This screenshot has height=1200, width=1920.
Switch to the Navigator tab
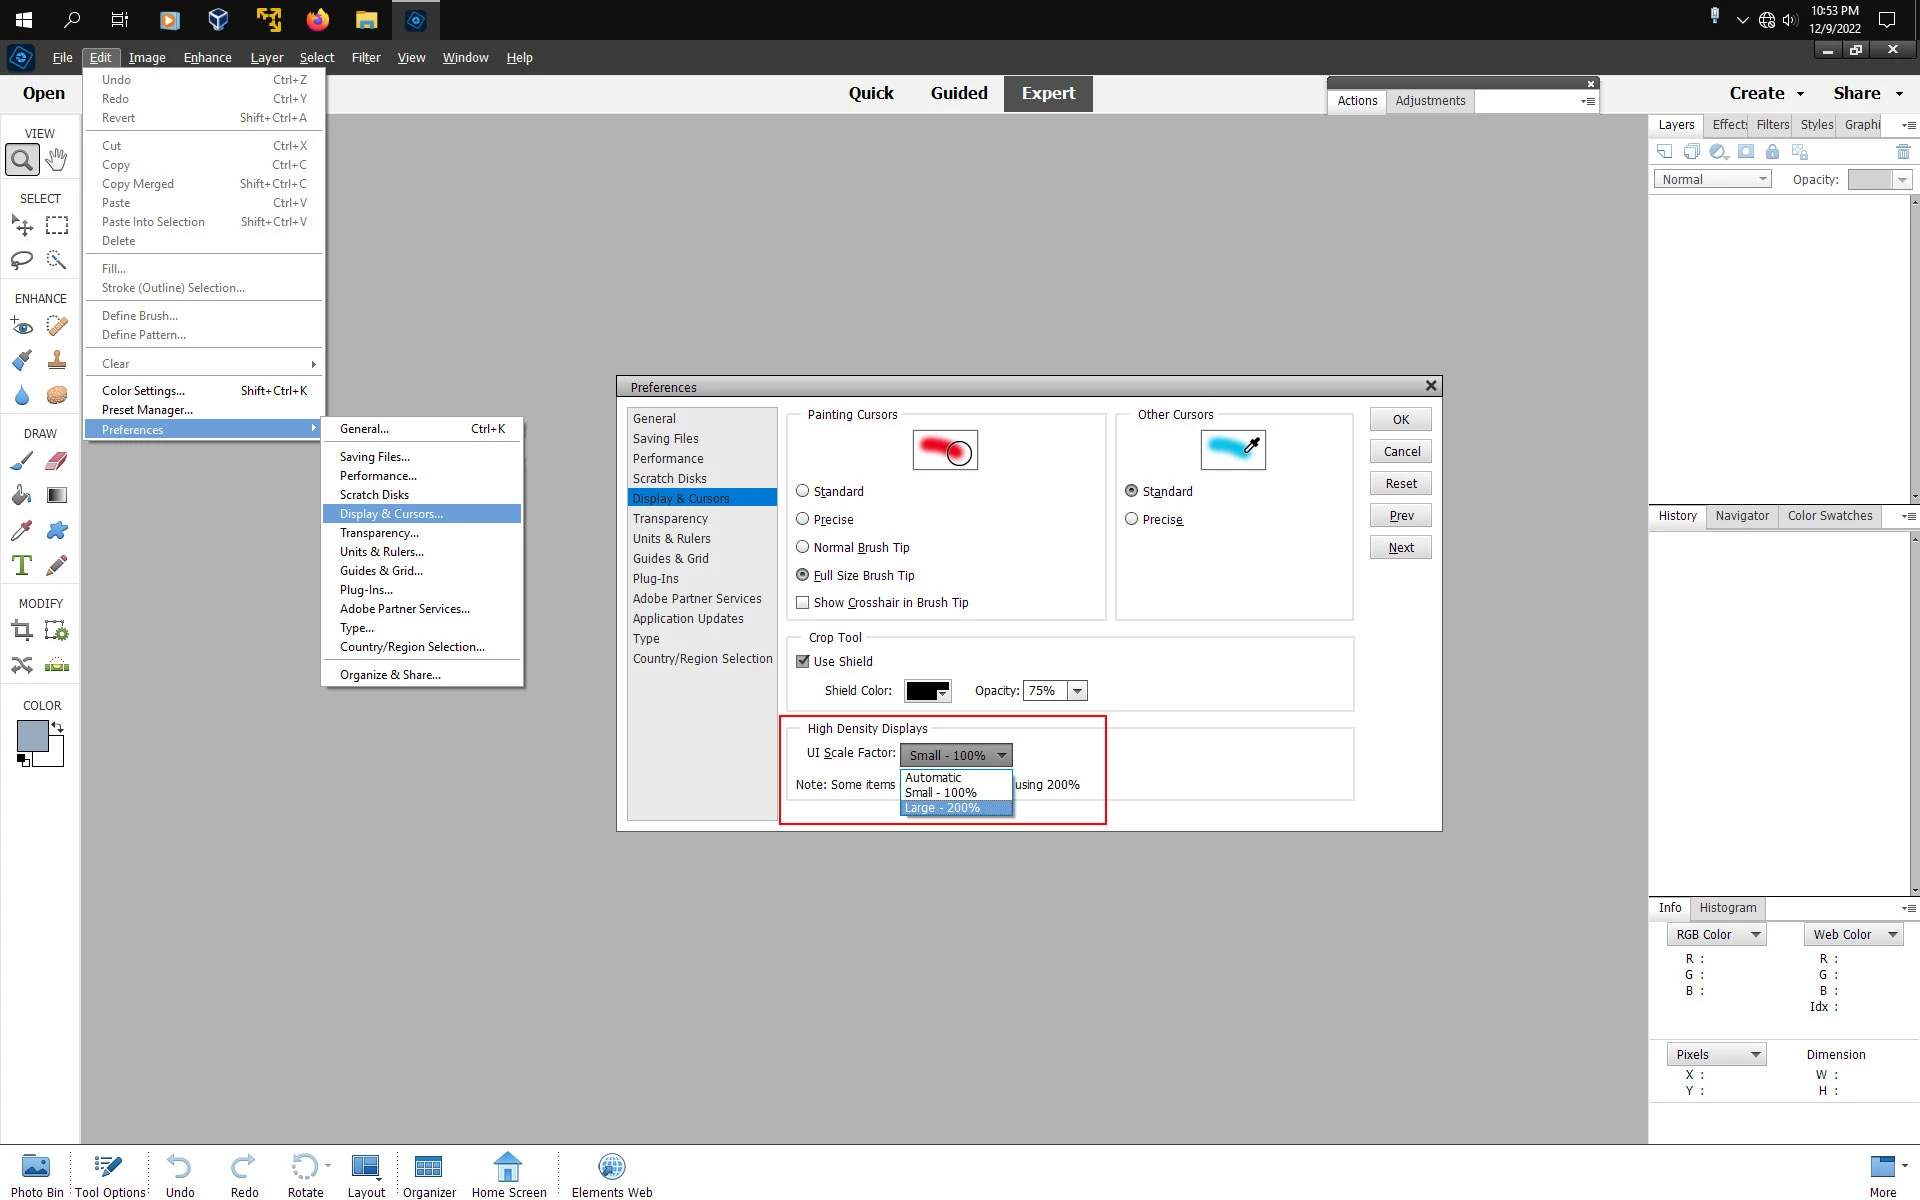point(1742,516)
